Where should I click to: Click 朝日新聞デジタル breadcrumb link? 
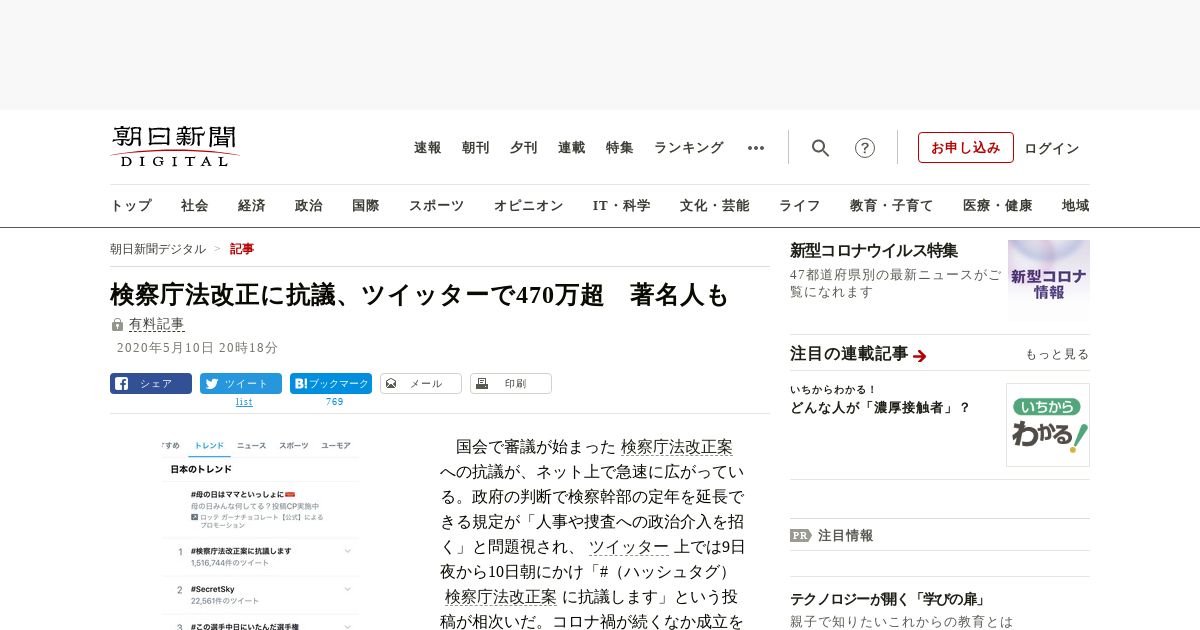click(158, 249)
